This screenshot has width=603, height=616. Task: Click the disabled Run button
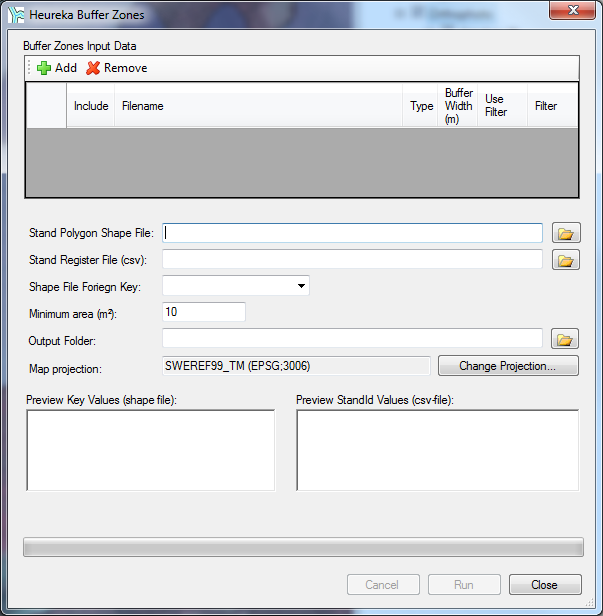point(464,585)
